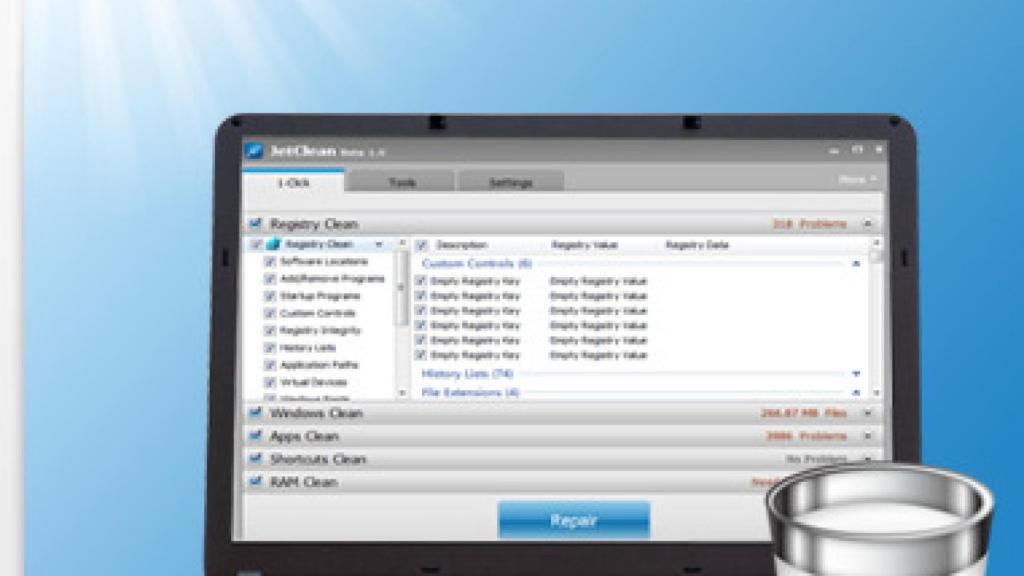
Task: Click the Registry Clean cube icon in tree
Action: 274,244
